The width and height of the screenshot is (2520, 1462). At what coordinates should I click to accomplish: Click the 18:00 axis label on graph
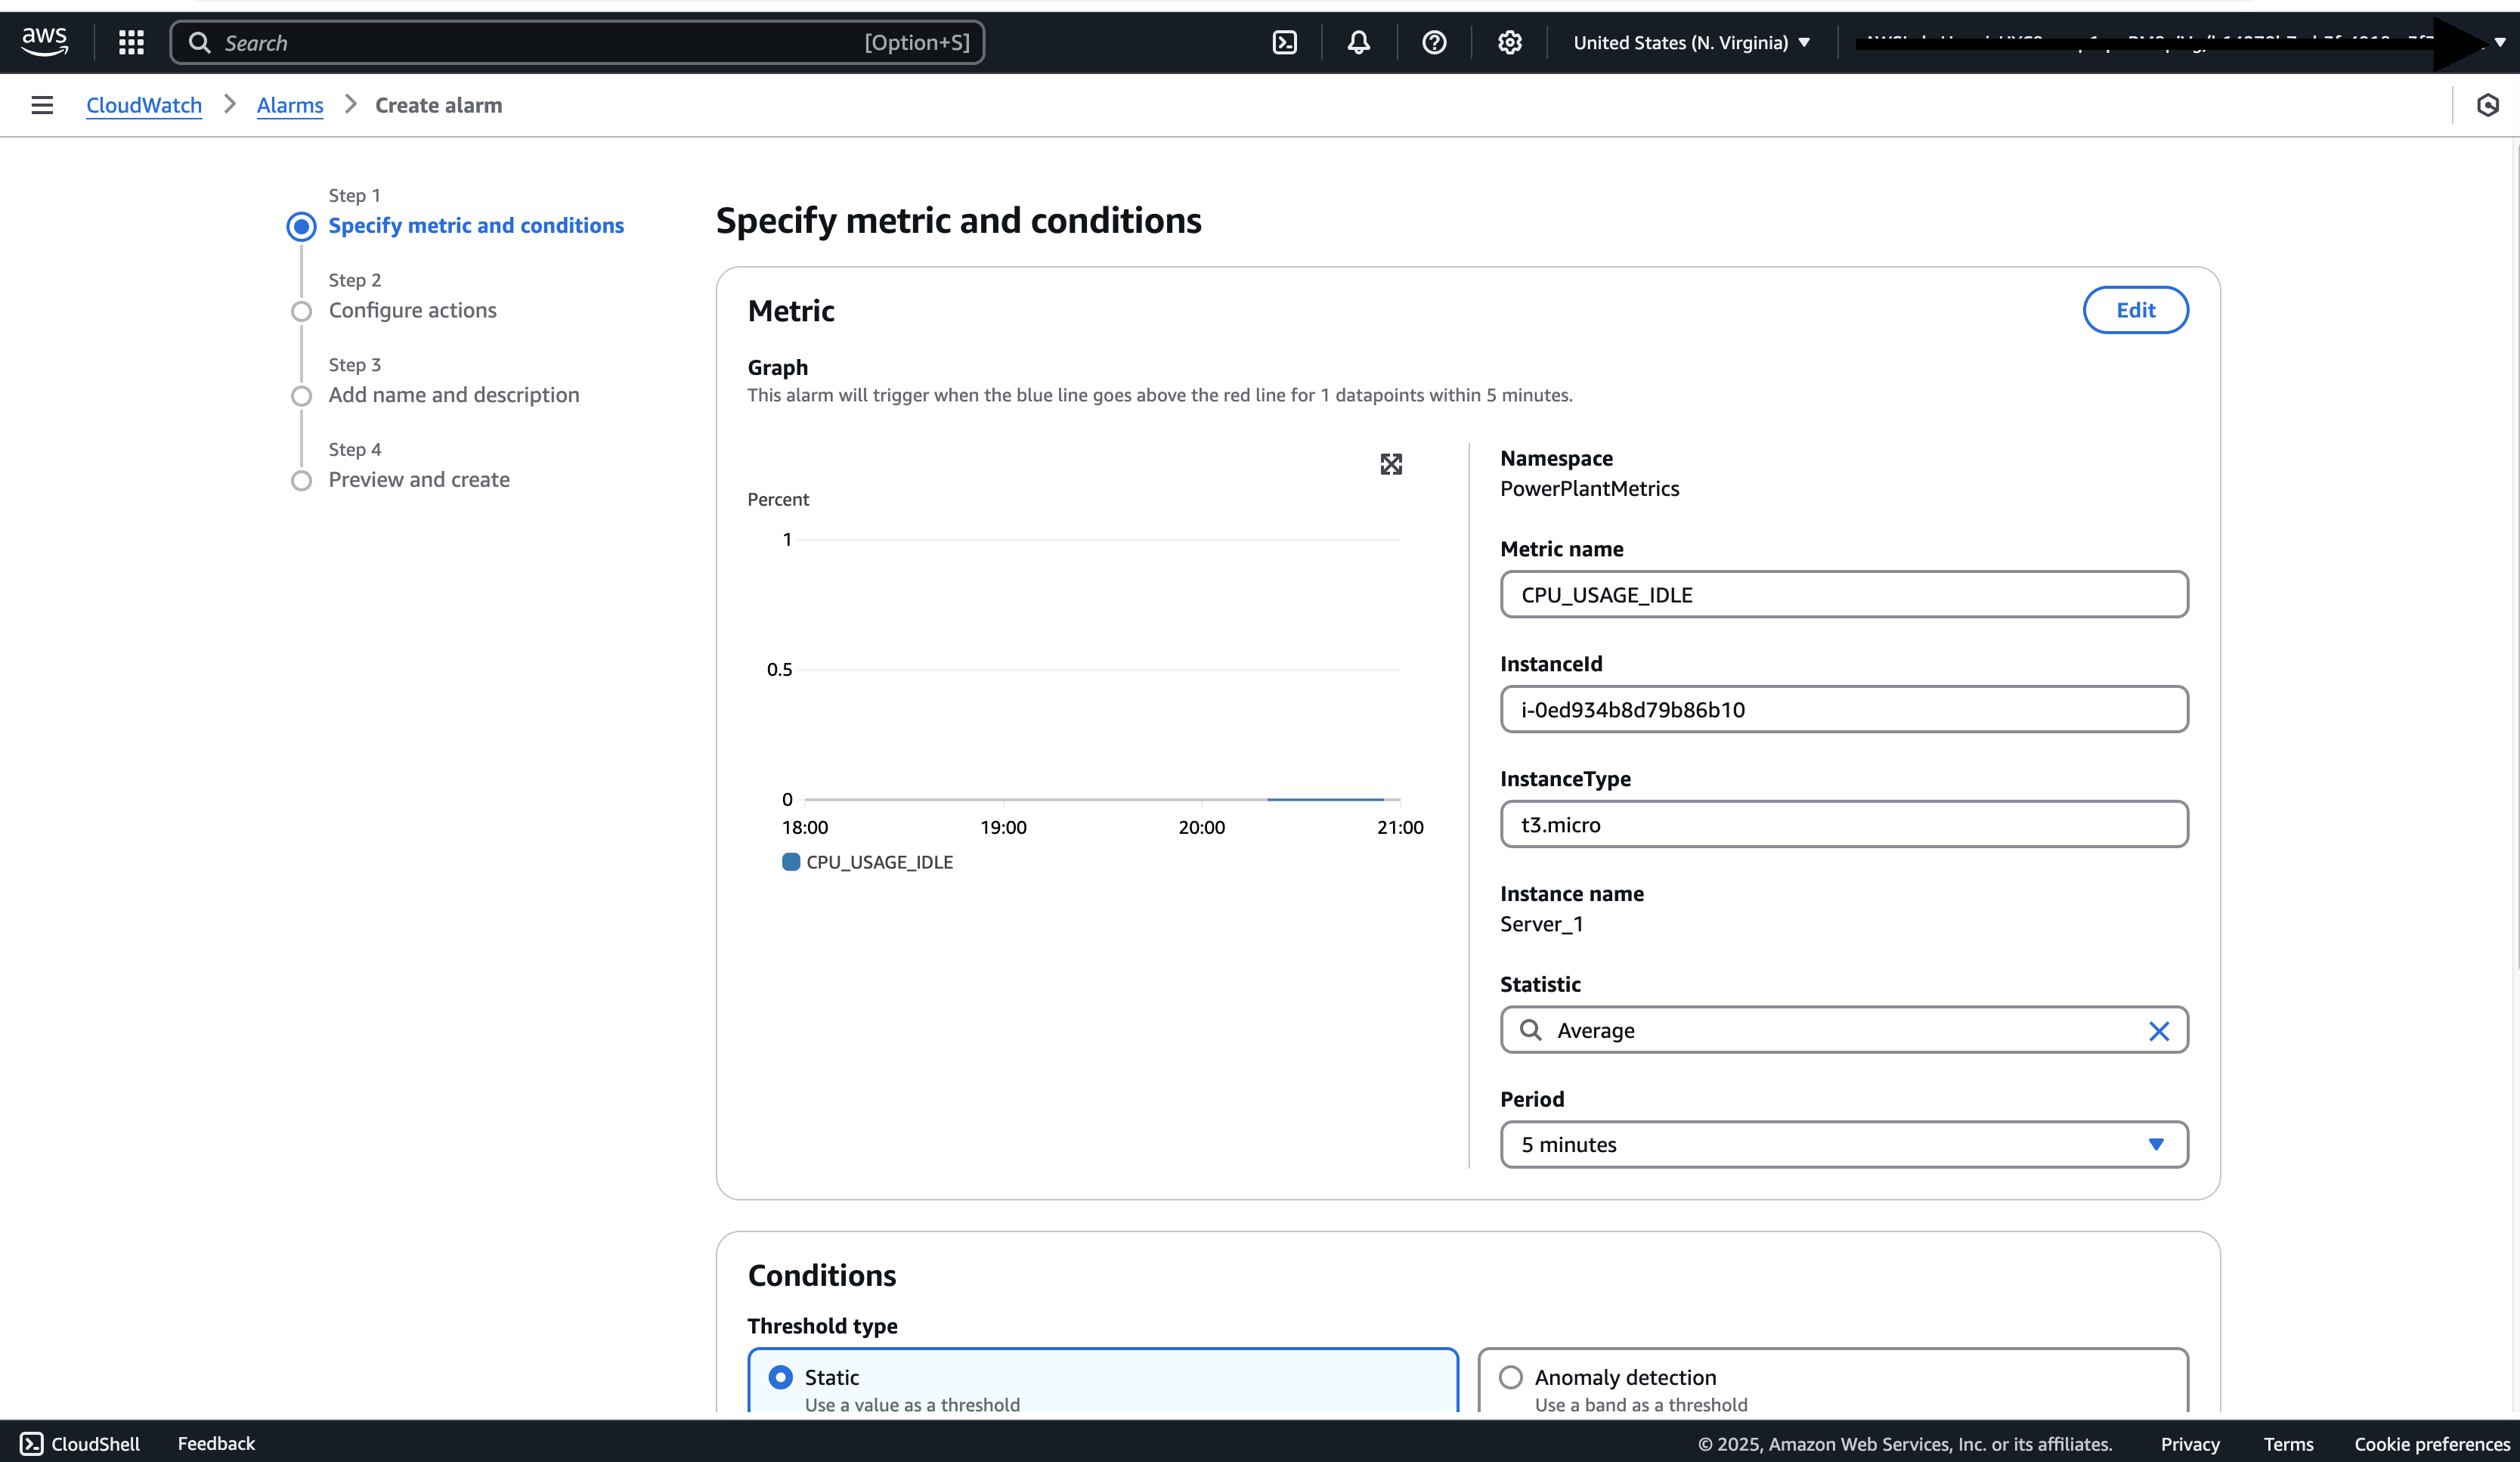(805, 827)
